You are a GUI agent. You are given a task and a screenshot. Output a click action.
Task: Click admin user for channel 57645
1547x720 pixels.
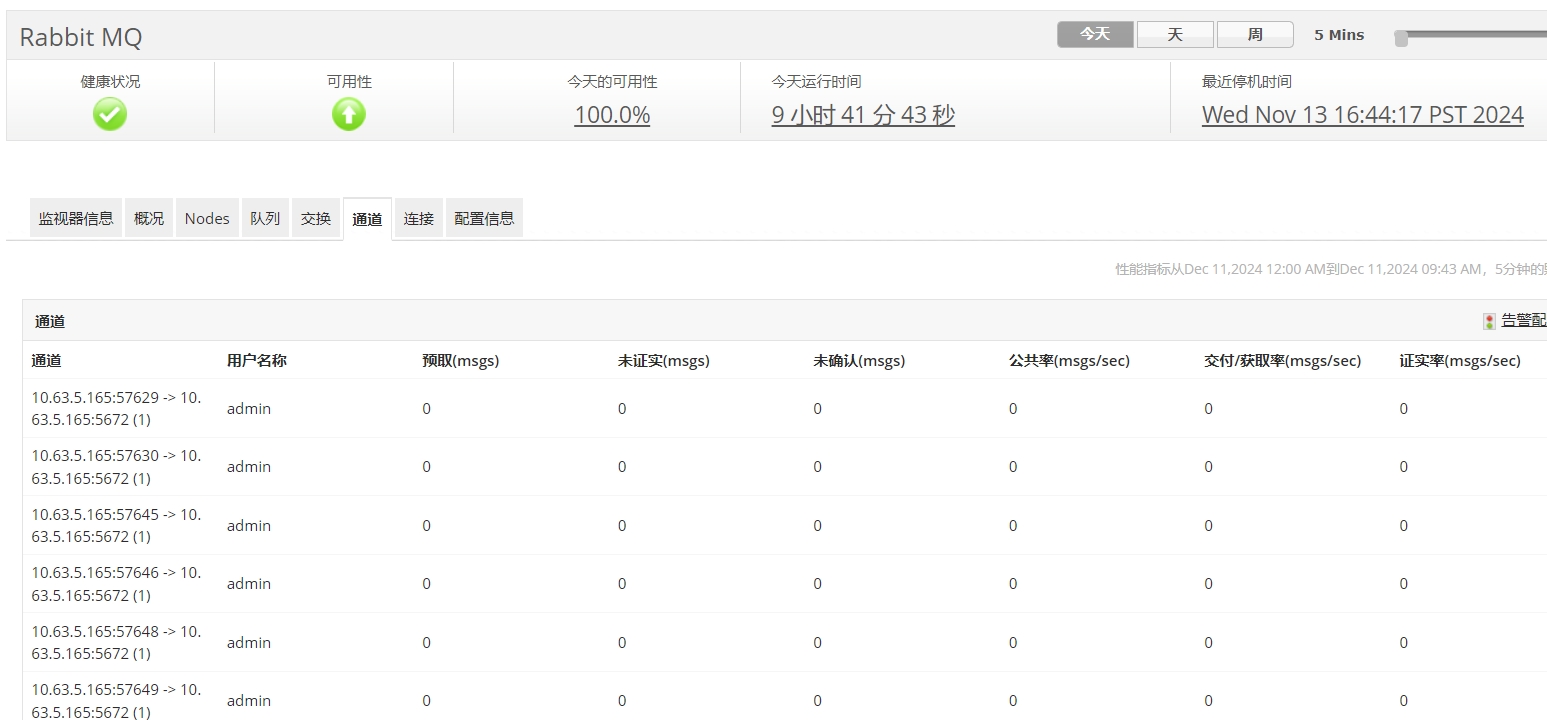tap(249, 525)
